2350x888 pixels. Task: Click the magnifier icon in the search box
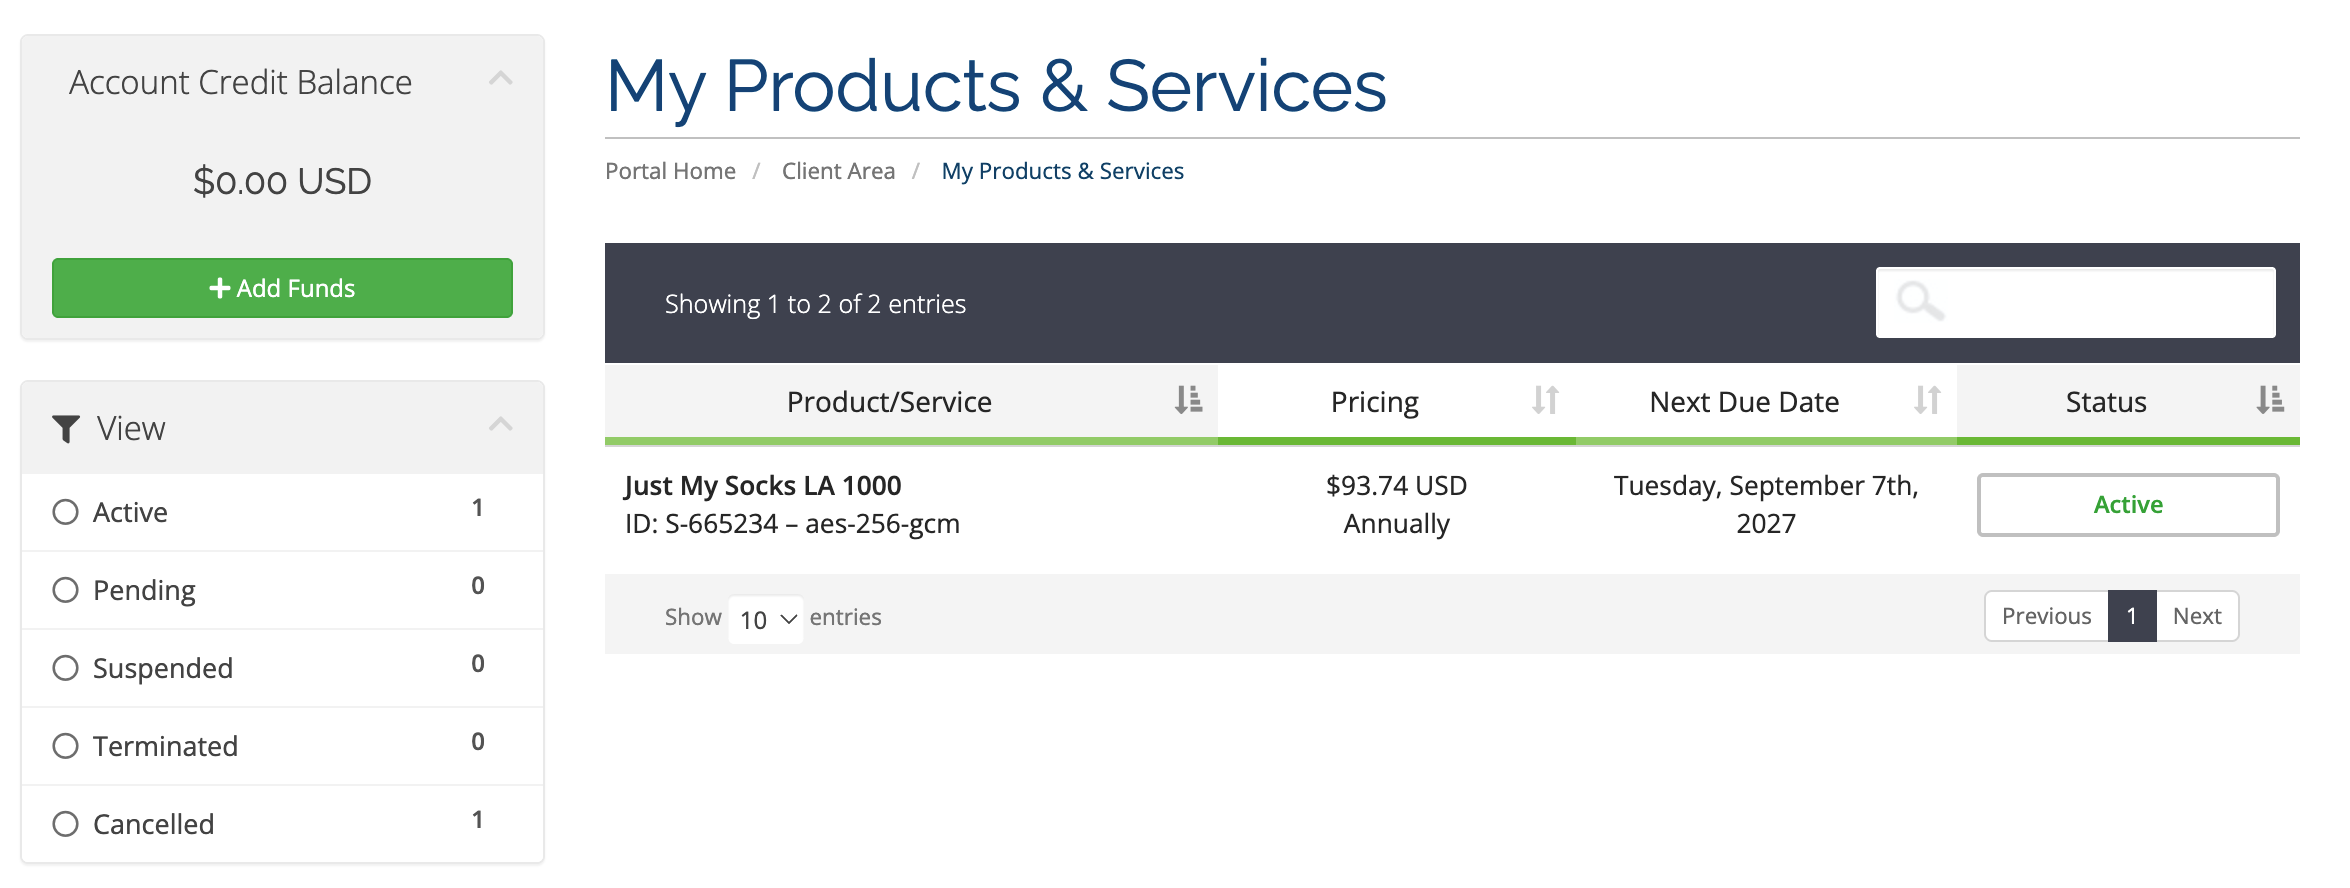coord(1920,301)
